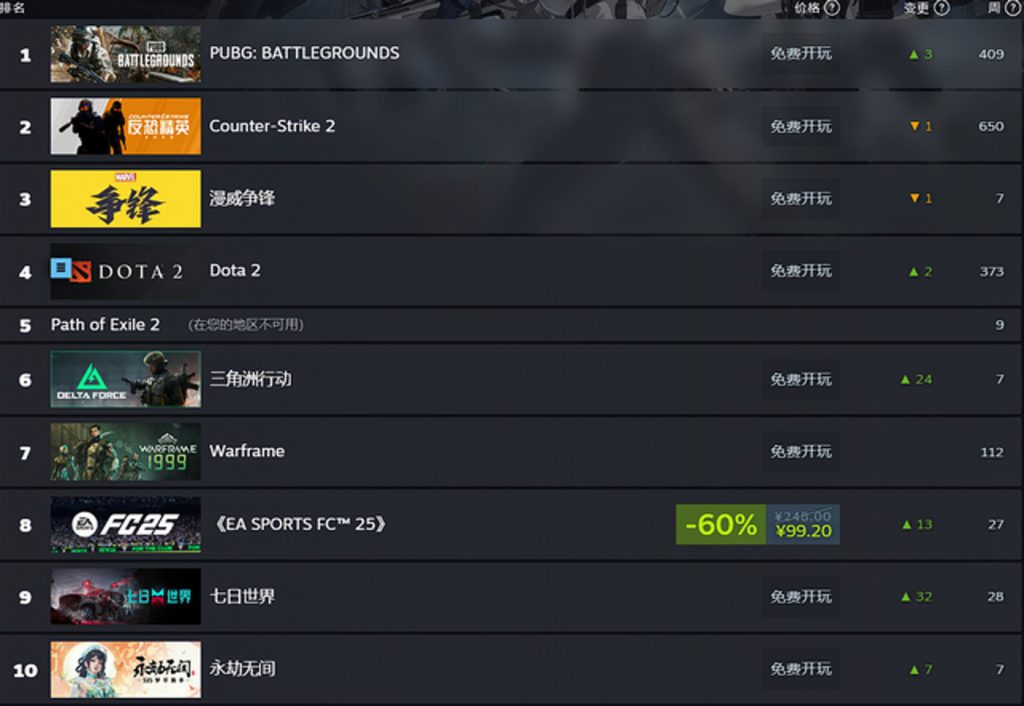
Task: Select the Dota 2 logo image
Action: pos(125,271)
